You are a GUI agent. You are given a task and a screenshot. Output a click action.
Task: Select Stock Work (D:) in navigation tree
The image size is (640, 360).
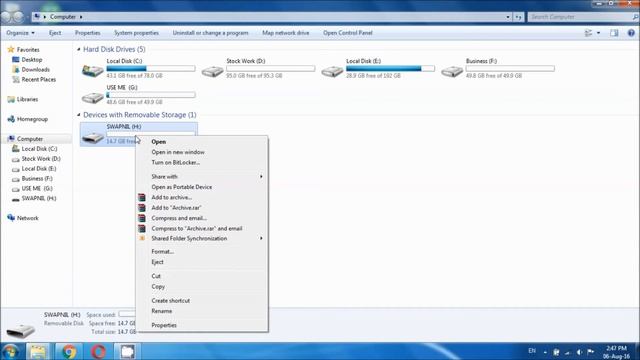(41, 159)
